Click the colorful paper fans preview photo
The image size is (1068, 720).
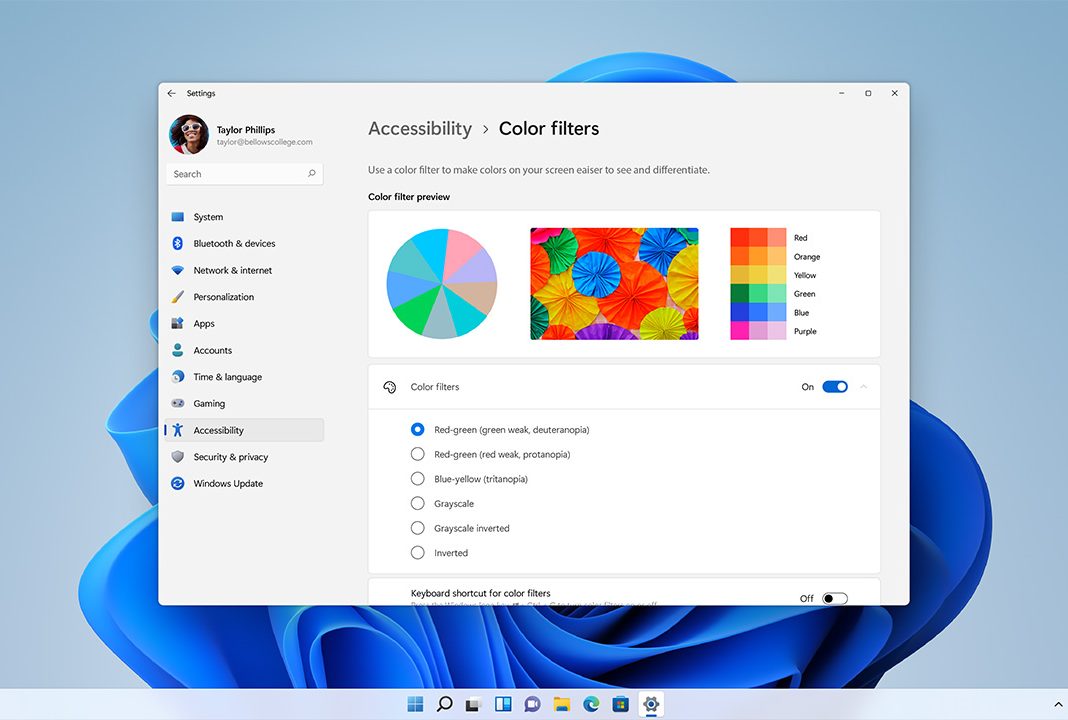614,283
